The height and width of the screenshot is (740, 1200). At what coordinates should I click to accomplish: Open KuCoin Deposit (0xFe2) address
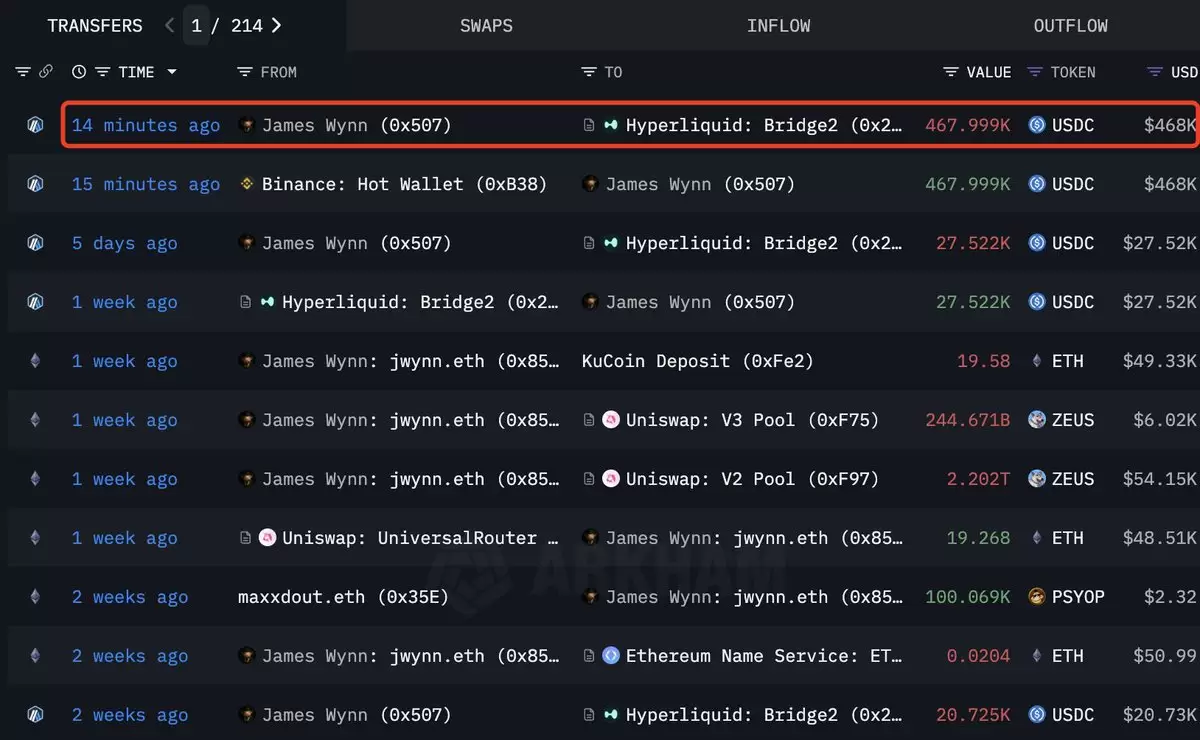698,361
